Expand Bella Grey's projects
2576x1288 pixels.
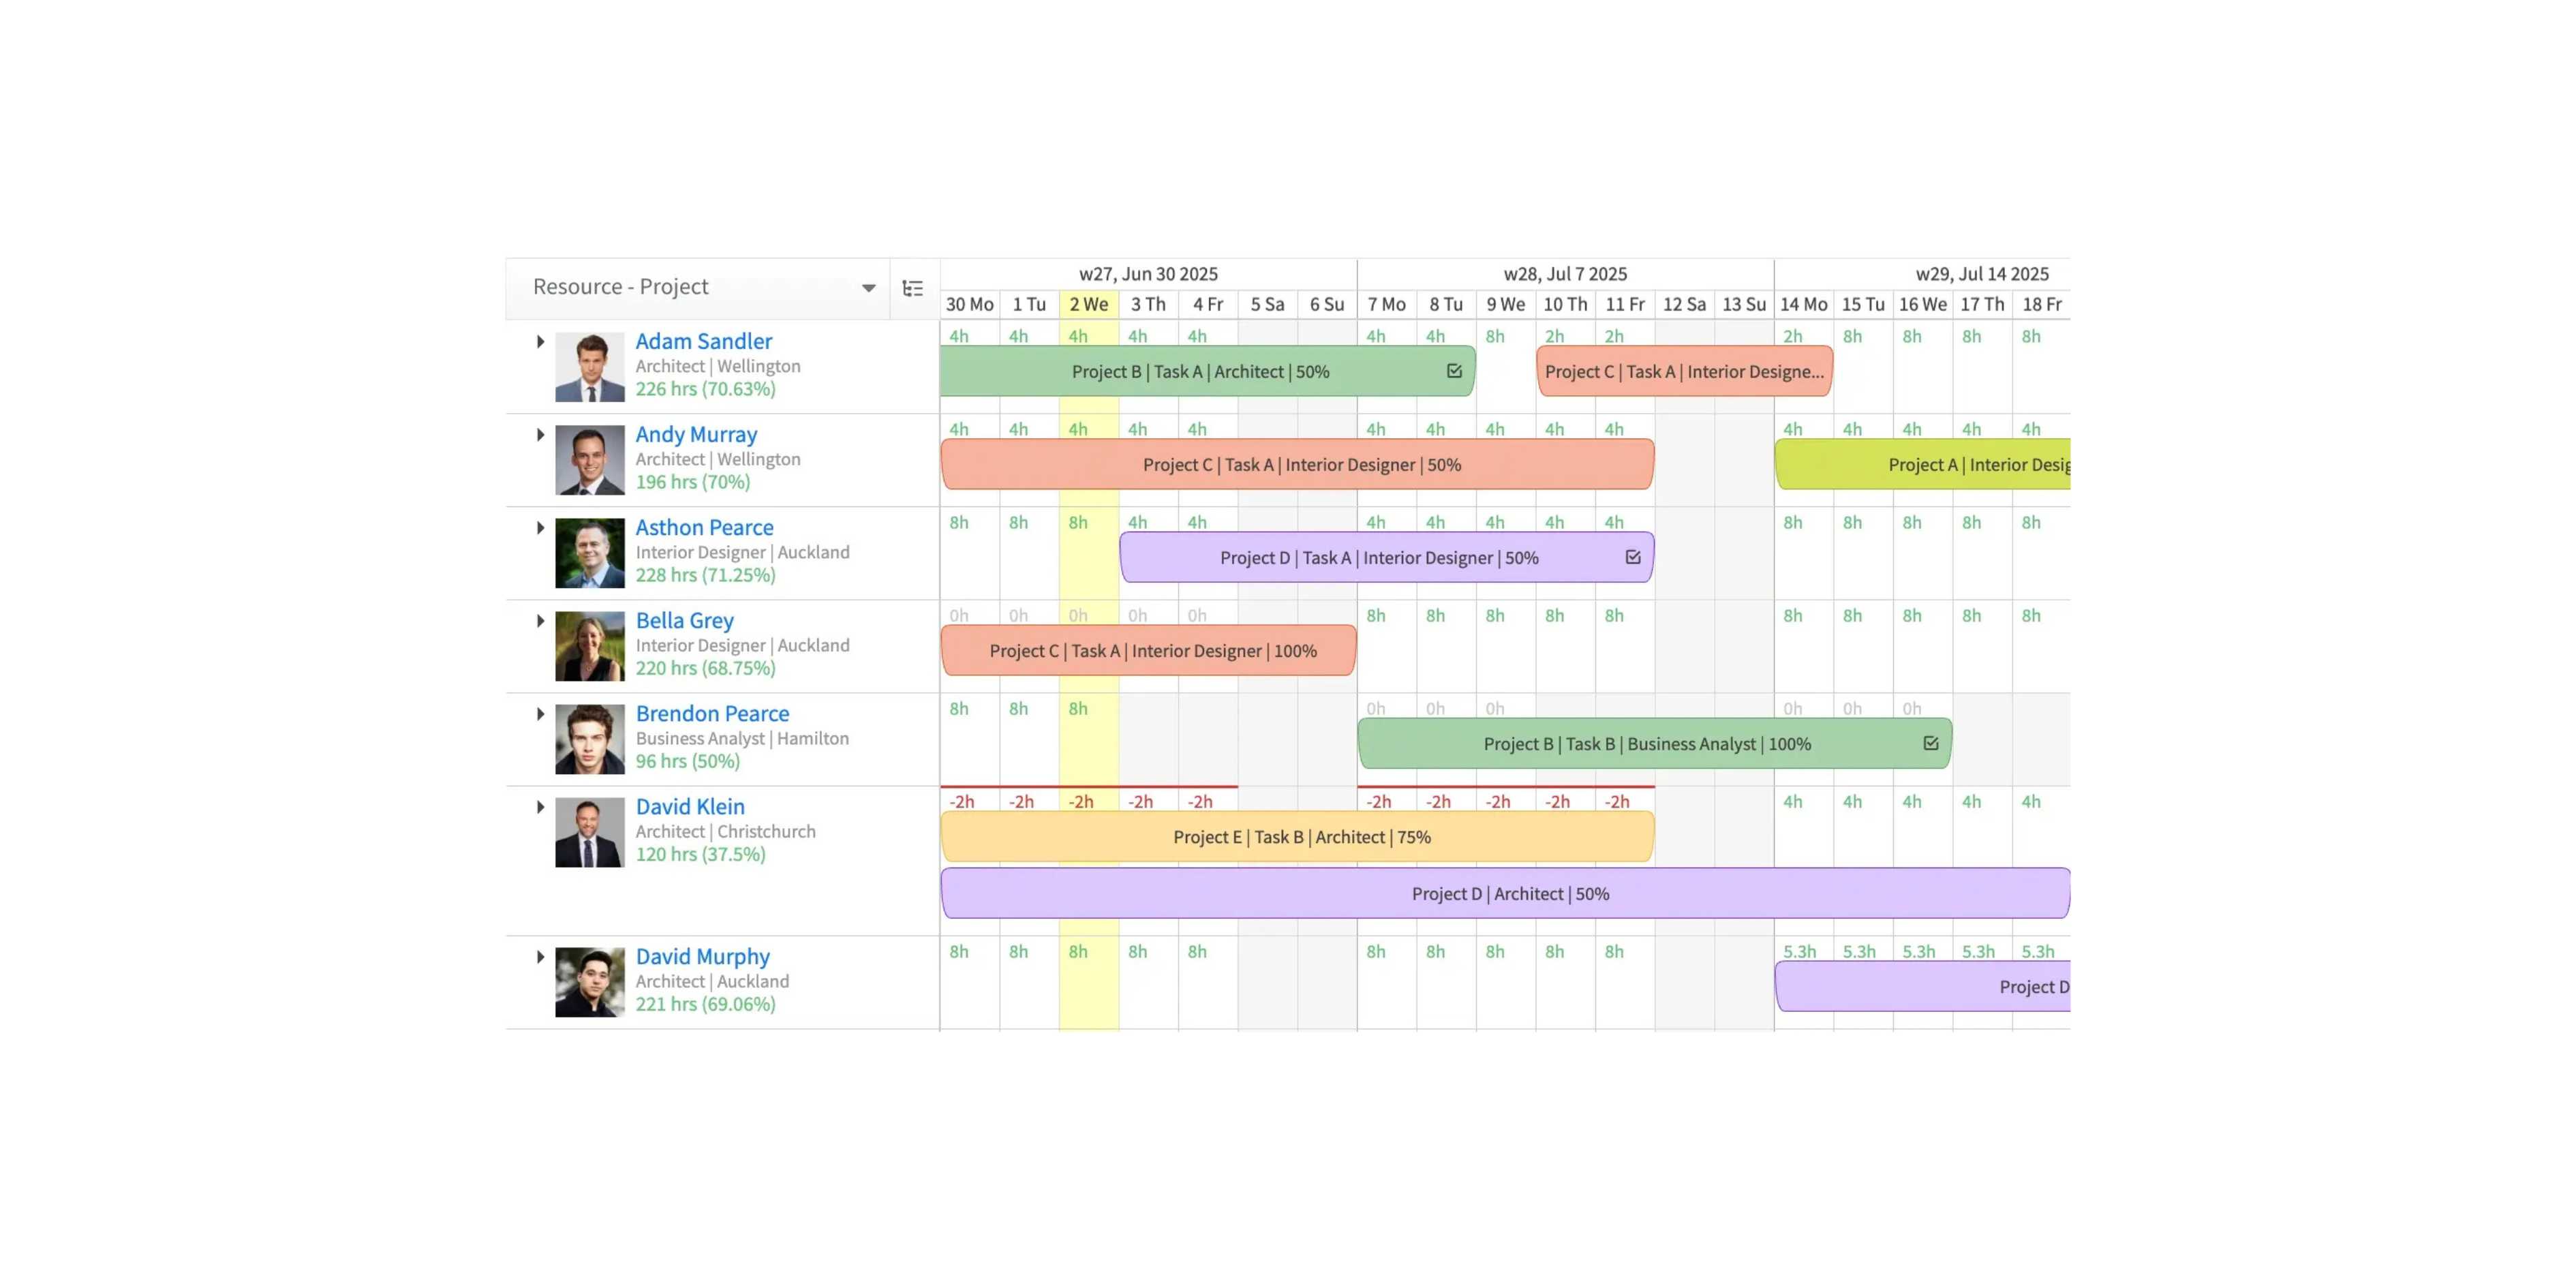[540, 621]
